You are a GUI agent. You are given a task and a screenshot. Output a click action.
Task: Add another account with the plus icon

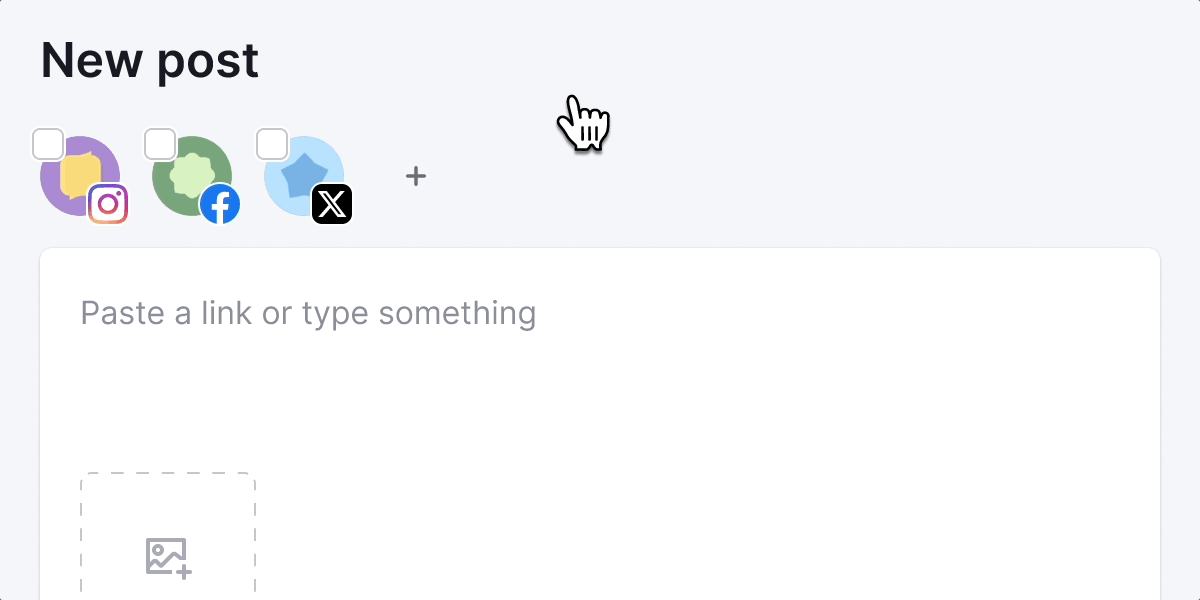click(x=416, y=177)
